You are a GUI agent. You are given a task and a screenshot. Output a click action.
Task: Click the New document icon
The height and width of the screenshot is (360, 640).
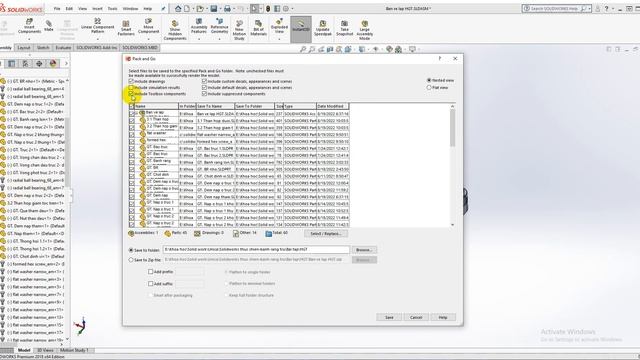point(187,8)
